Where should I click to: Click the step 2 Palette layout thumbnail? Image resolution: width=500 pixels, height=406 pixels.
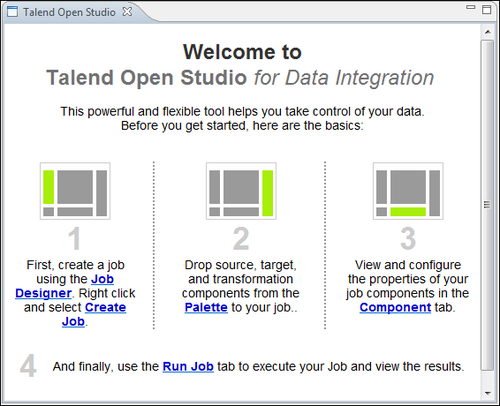[x=241, y=191]
